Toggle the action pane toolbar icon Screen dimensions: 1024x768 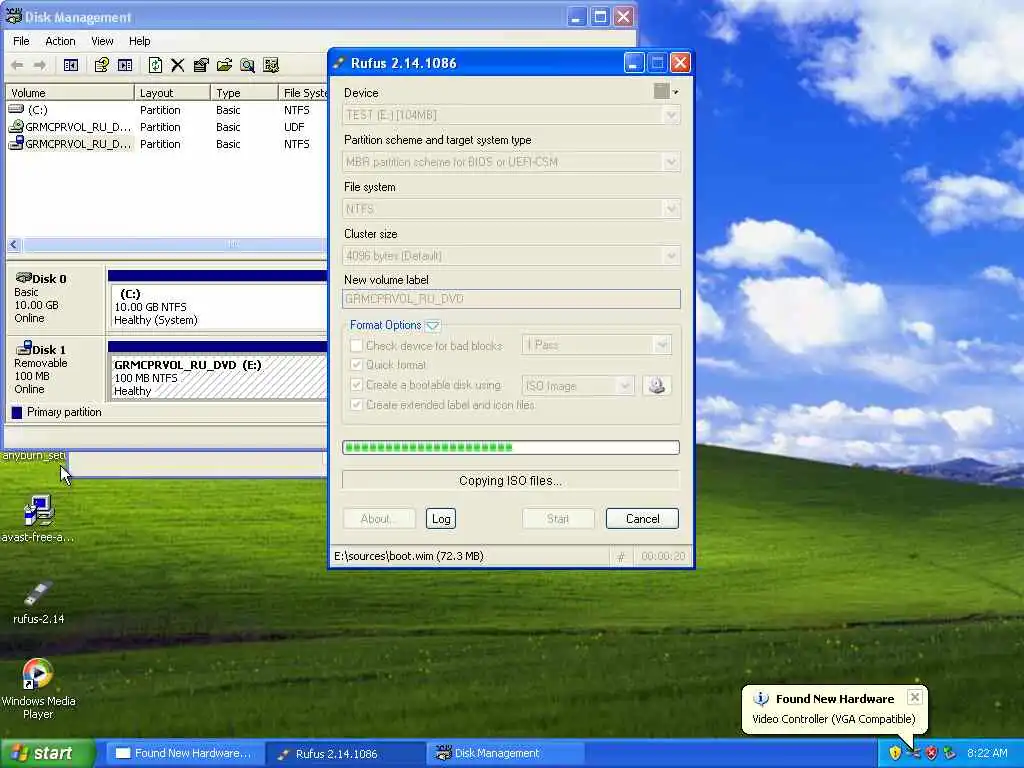125,65
